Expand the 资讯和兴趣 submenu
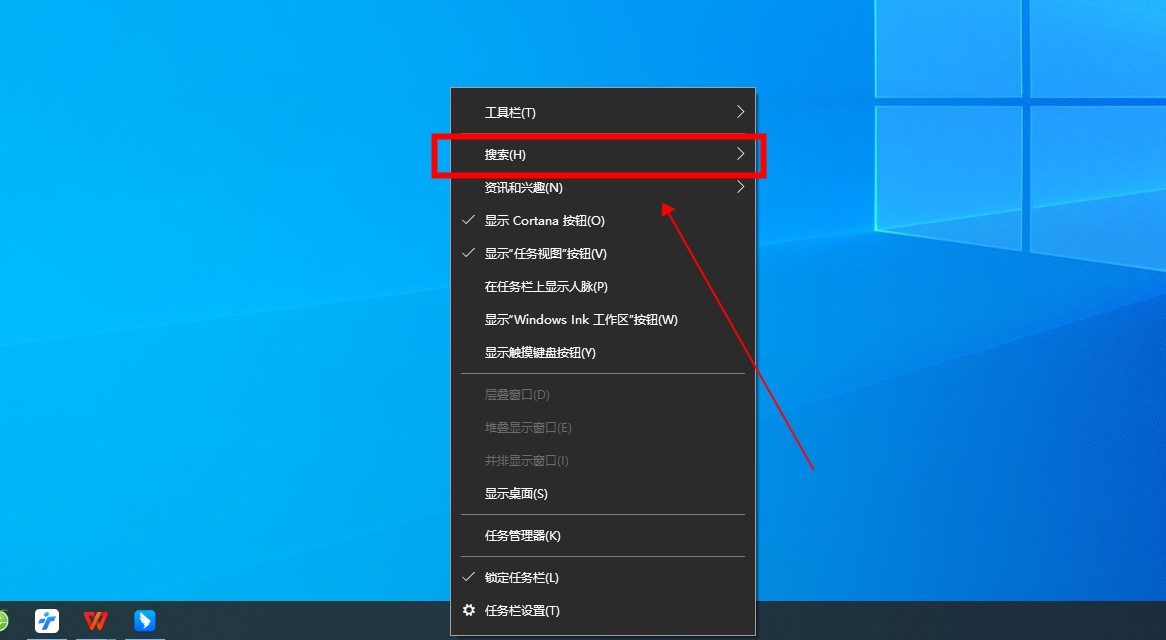The width and height of the screenshot is (1166, 640). click(x=740, y=187)
